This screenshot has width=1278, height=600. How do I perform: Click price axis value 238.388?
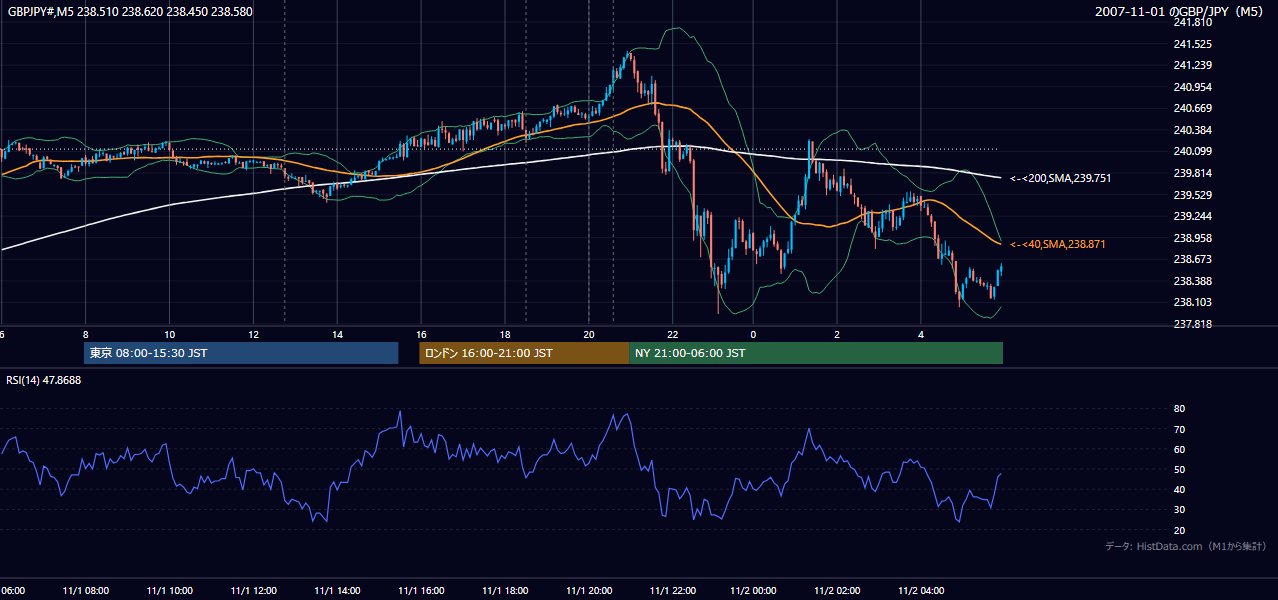[1192, 281]
